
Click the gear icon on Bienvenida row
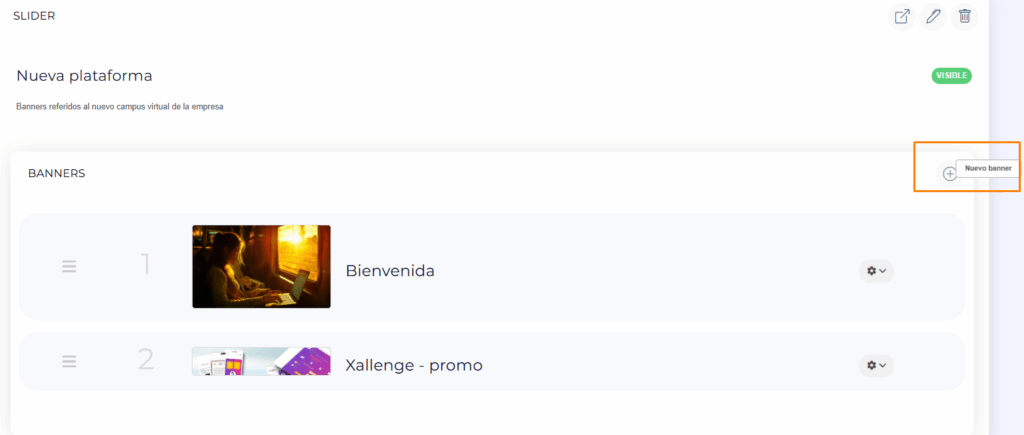pos(871,270)
